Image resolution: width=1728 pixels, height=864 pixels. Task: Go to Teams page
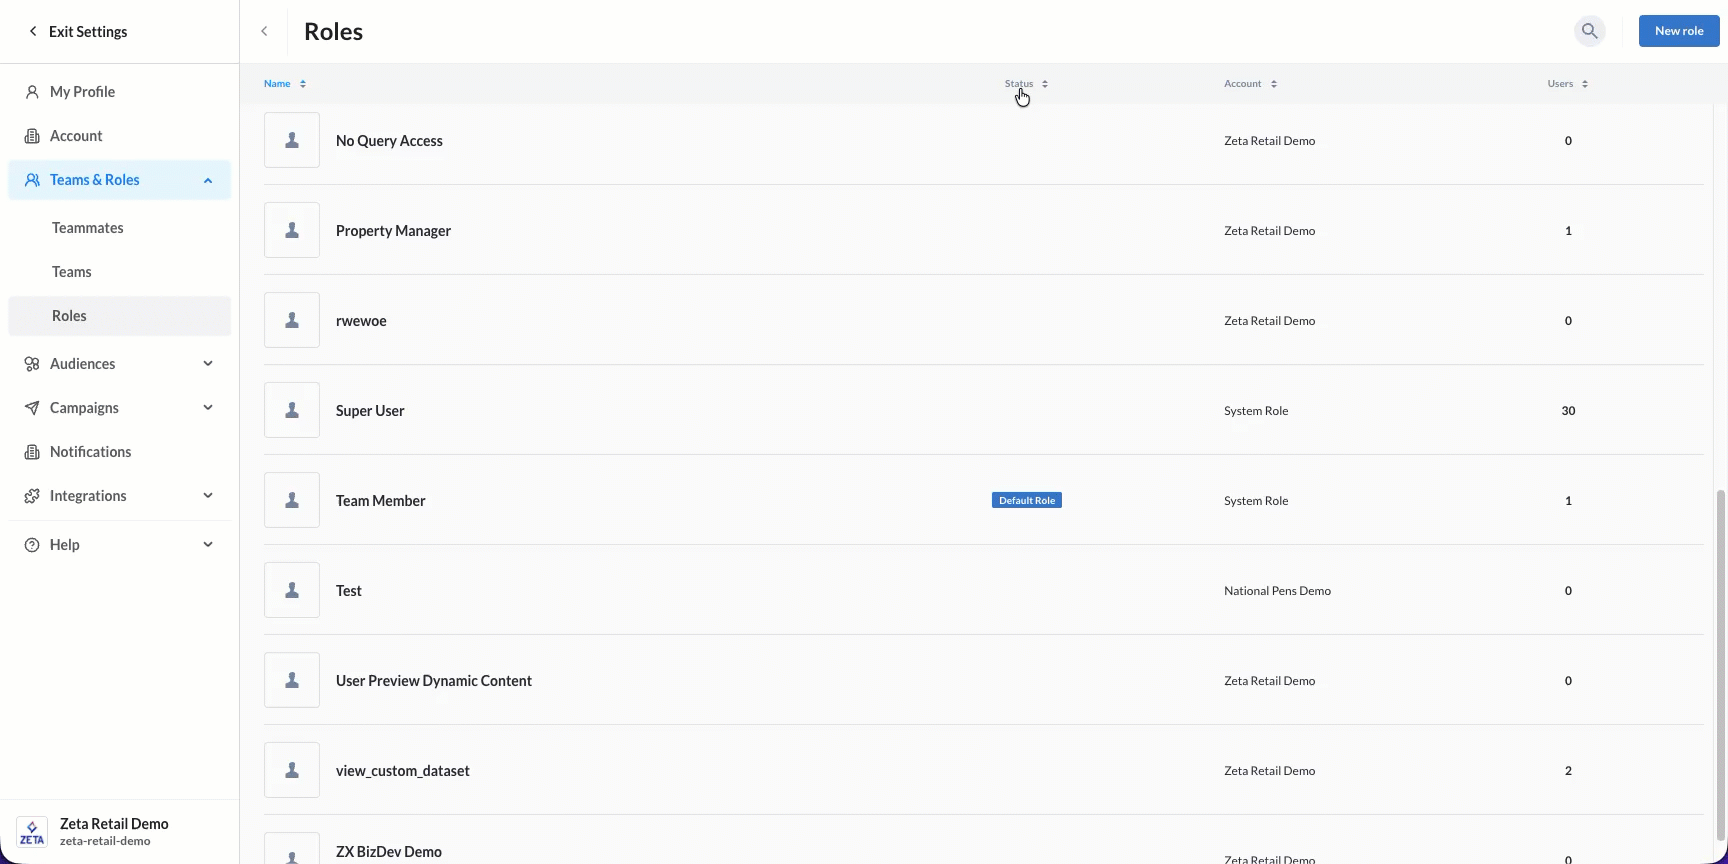click(119, 272)
